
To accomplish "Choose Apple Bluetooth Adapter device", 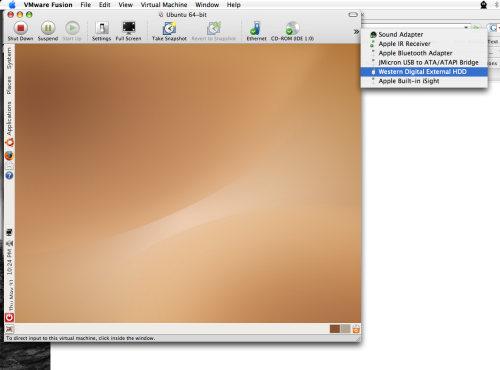I will [424, 53].
